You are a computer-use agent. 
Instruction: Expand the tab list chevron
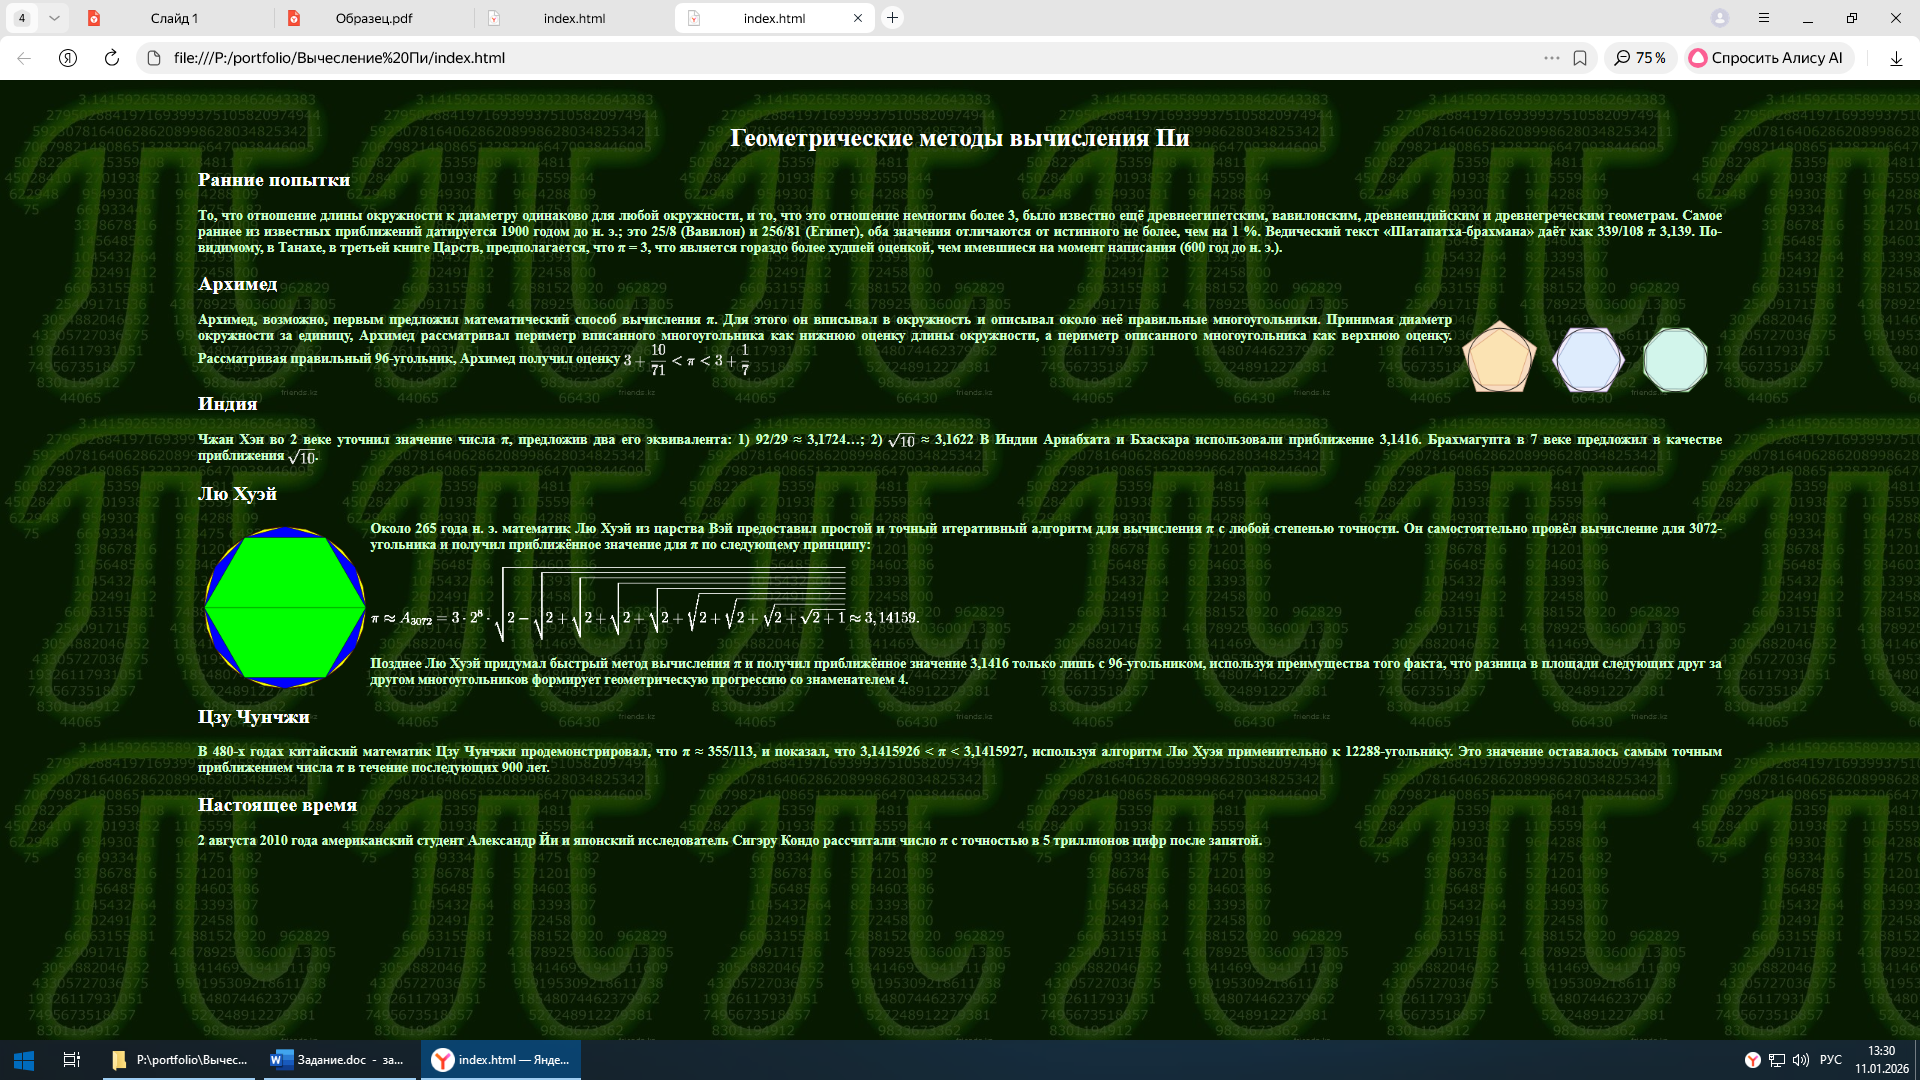(x=54, y=18)
